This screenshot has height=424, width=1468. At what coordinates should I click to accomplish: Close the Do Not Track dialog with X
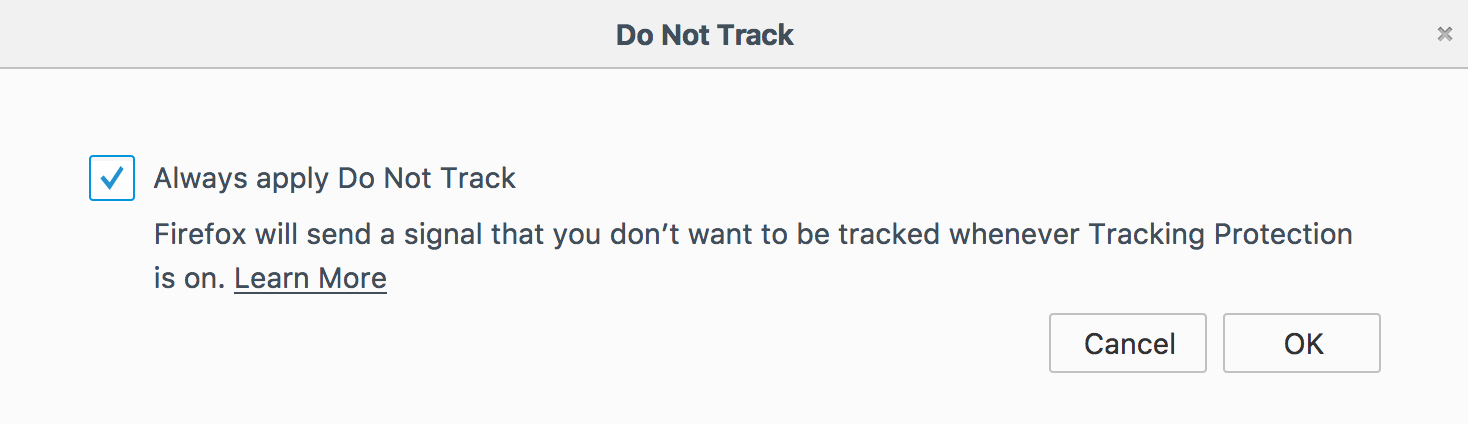(x=1444, y=34)
